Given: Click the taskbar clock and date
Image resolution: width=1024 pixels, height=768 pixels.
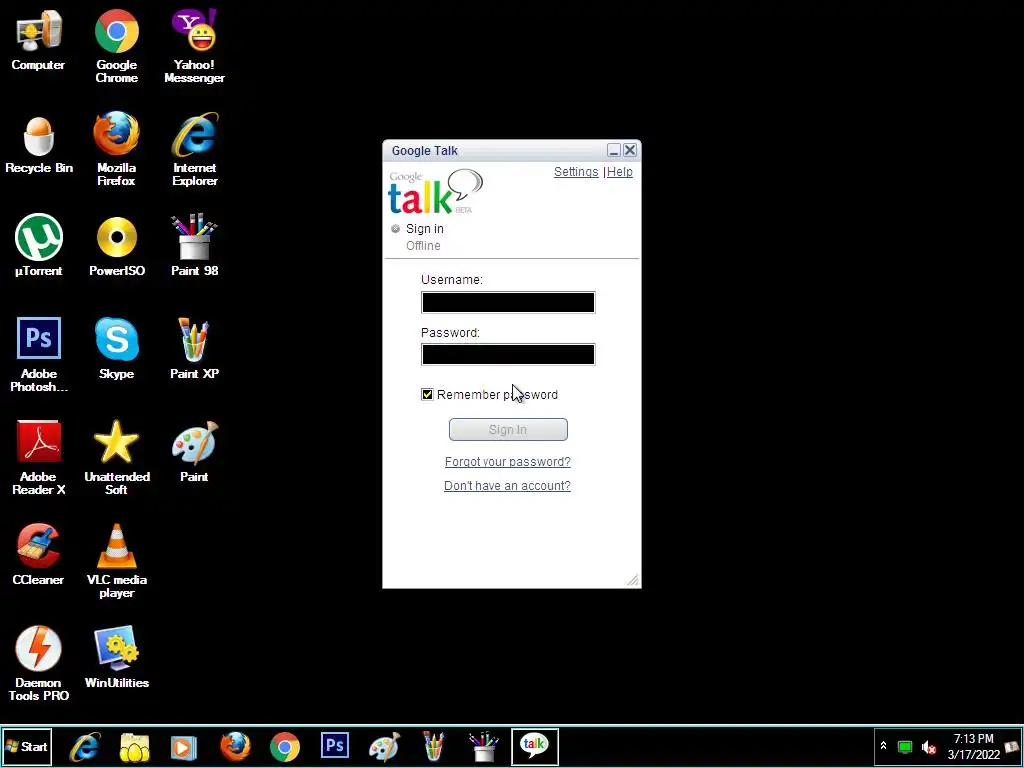Looking at the screenshot, I should (x=974, y=746).
